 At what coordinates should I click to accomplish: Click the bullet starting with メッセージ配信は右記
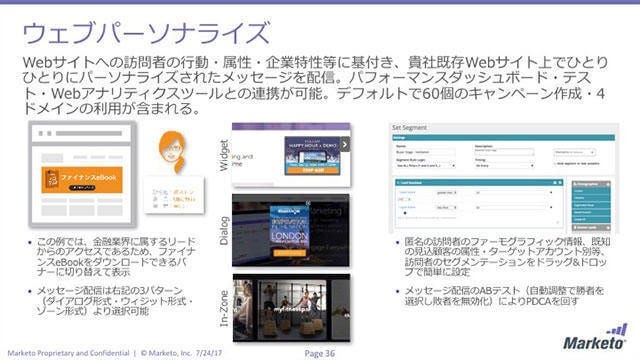115,301
